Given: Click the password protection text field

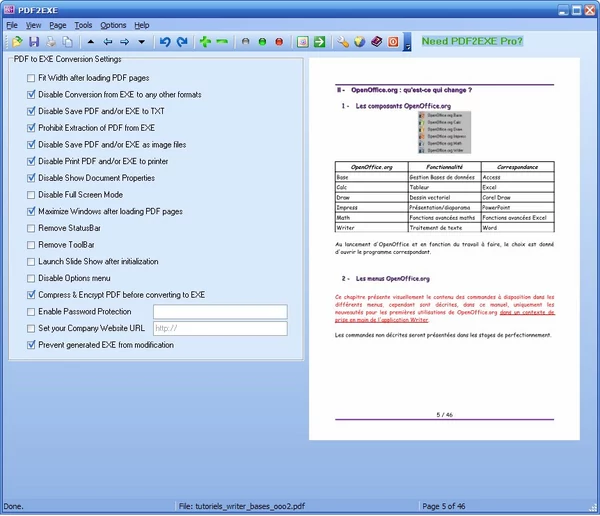Looking at the screenshot, I should [220, 312].
